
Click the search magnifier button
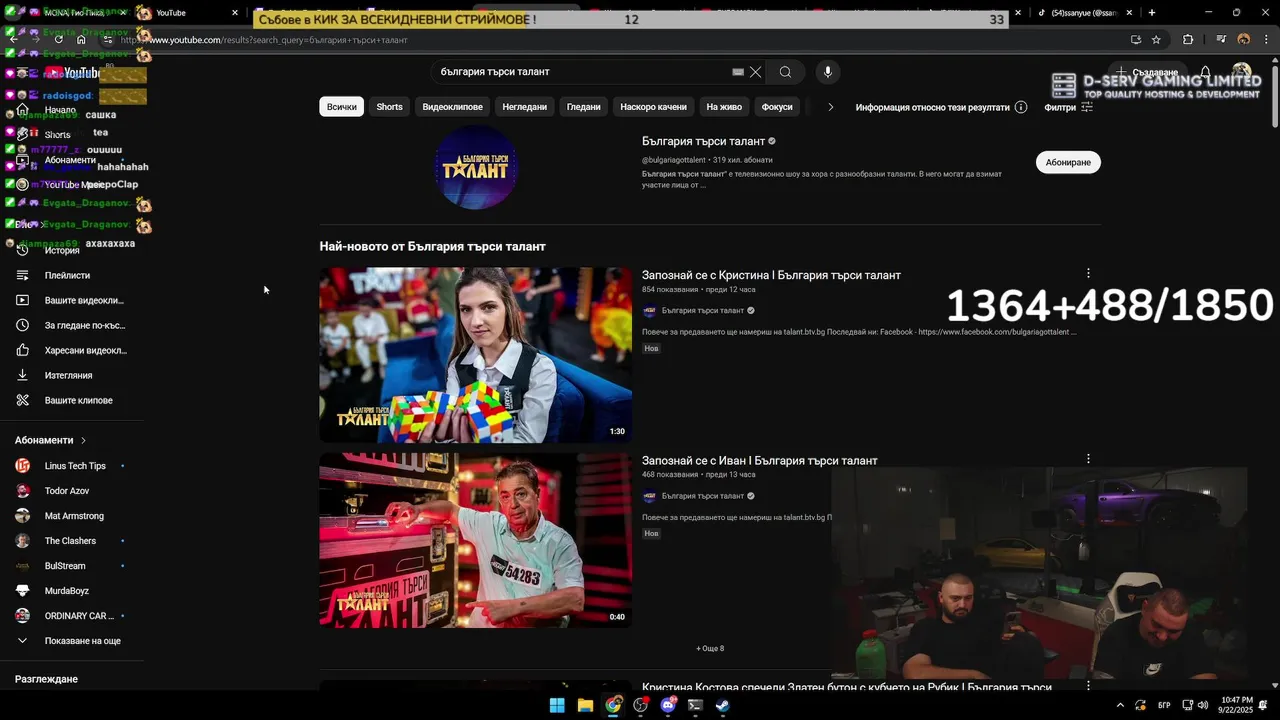click(785, 72)
